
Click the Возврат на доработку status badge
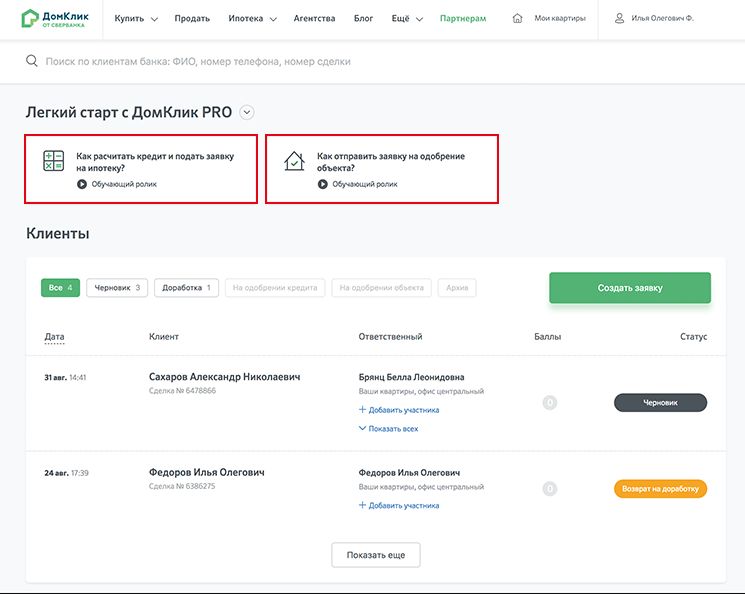coord(660,489)
